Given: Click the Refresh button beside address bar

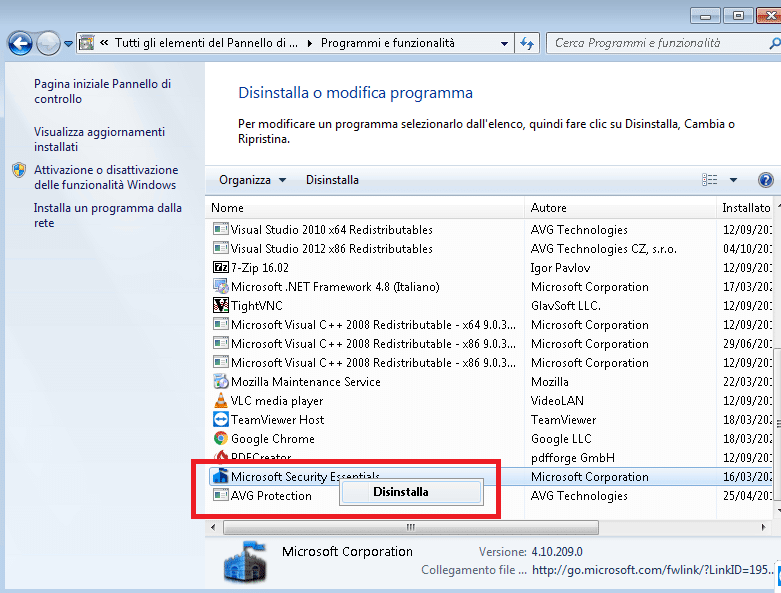Looking at the screenshot, I should 527,44.
